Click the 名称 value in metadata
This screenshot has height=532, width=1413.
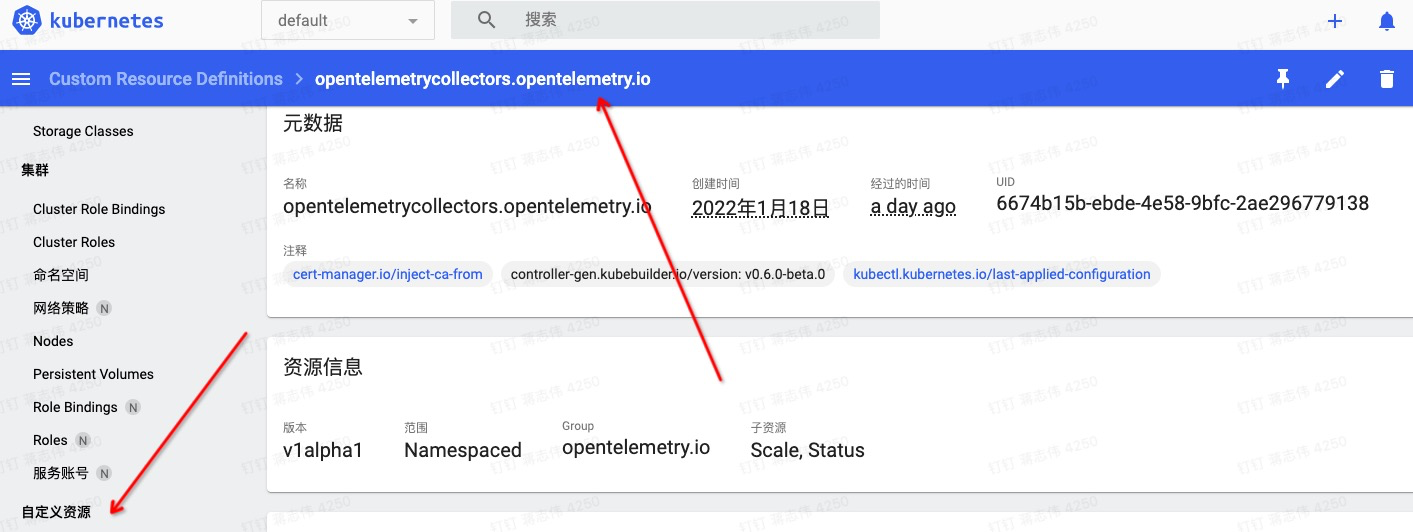pyautogui.click(x=467, y=207)
